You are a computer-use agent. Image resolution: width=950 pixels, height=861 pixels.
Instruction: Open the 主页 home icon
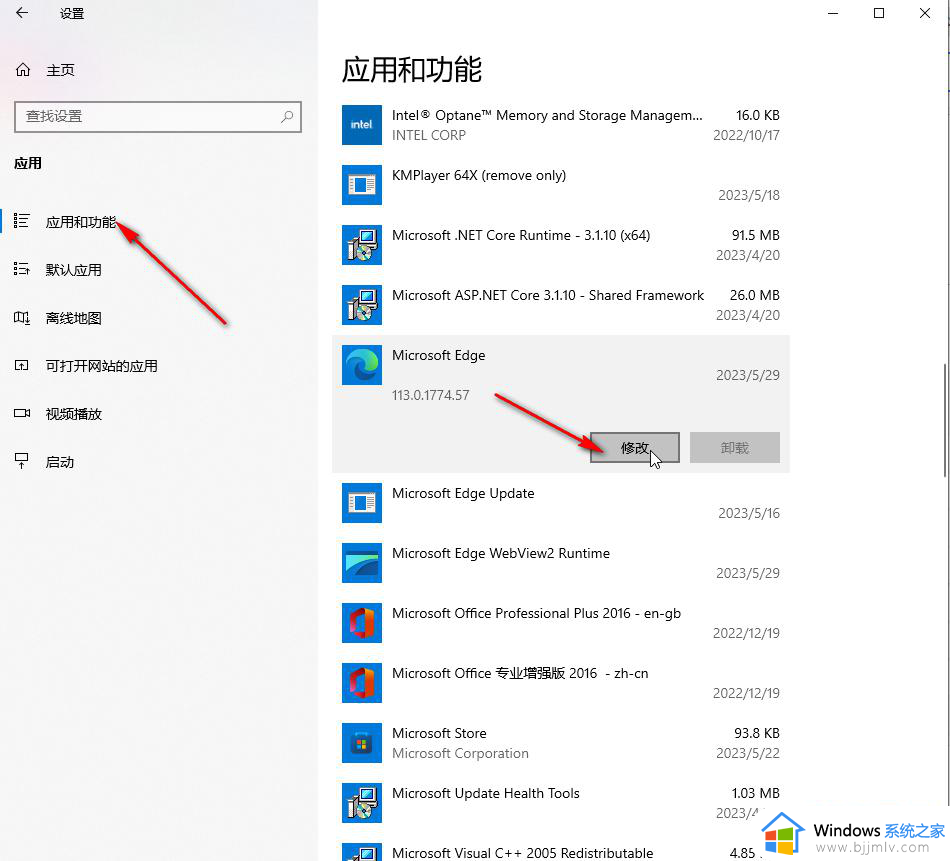pyautogui.click(x=23, y=70)
